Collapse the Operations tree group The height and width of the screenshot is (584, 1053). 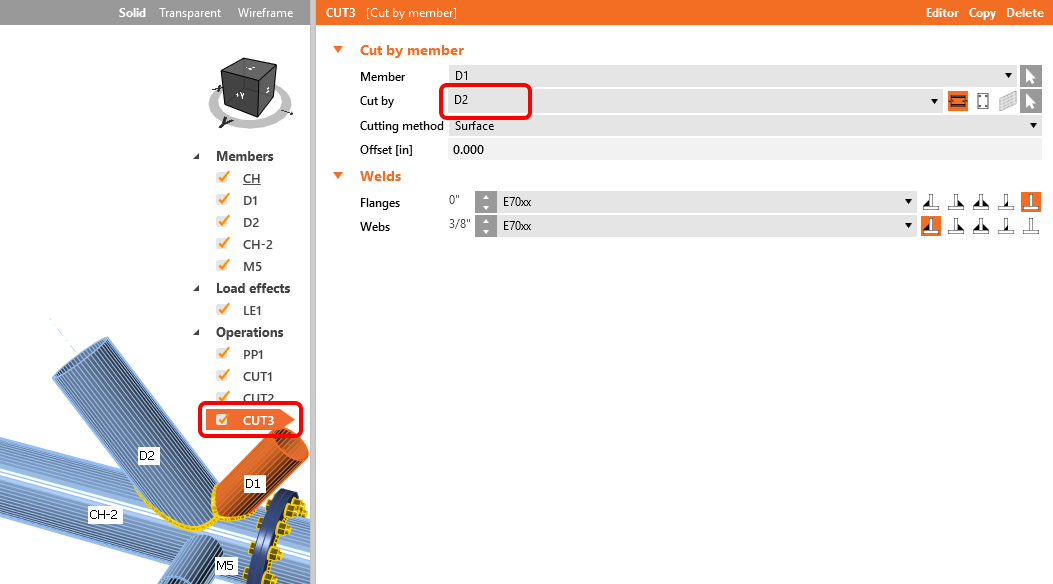pos(197,333)
